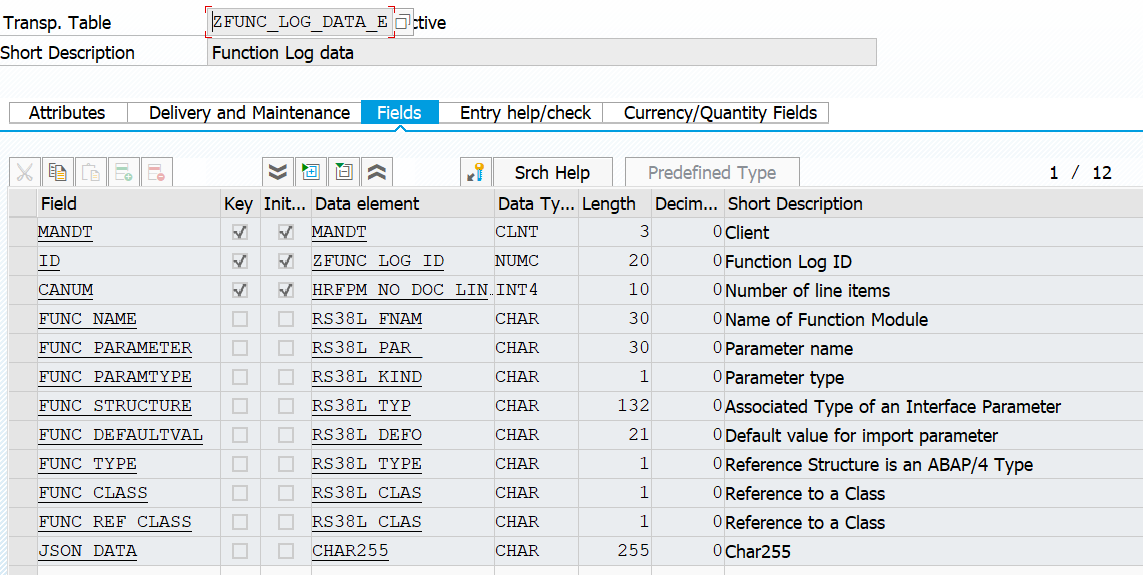The width and height of the screenshot is (1143, 575).
Task: Click the FUNC_REF_CLASS field name
Action: tap(115, 522)
